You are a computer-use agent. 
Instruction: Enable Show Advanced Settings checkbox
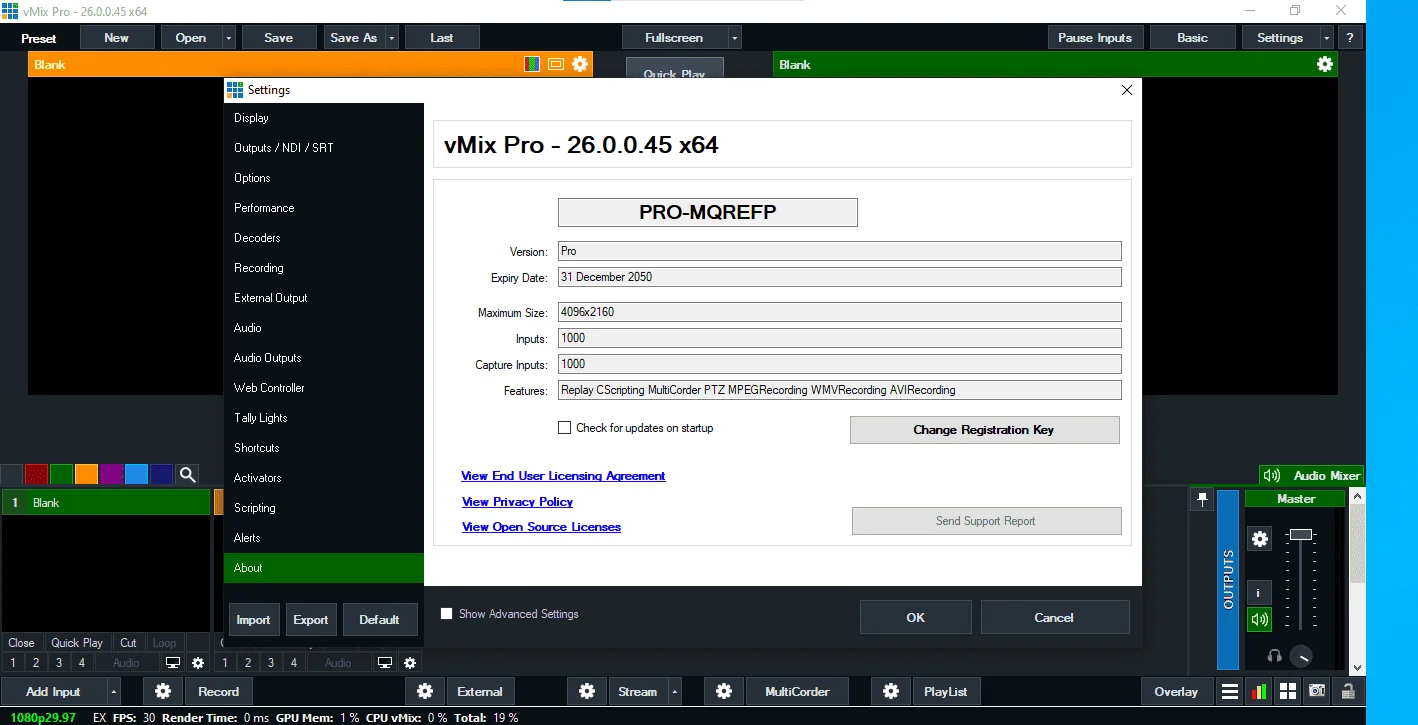pyautogui.click(x=447, y=614)
